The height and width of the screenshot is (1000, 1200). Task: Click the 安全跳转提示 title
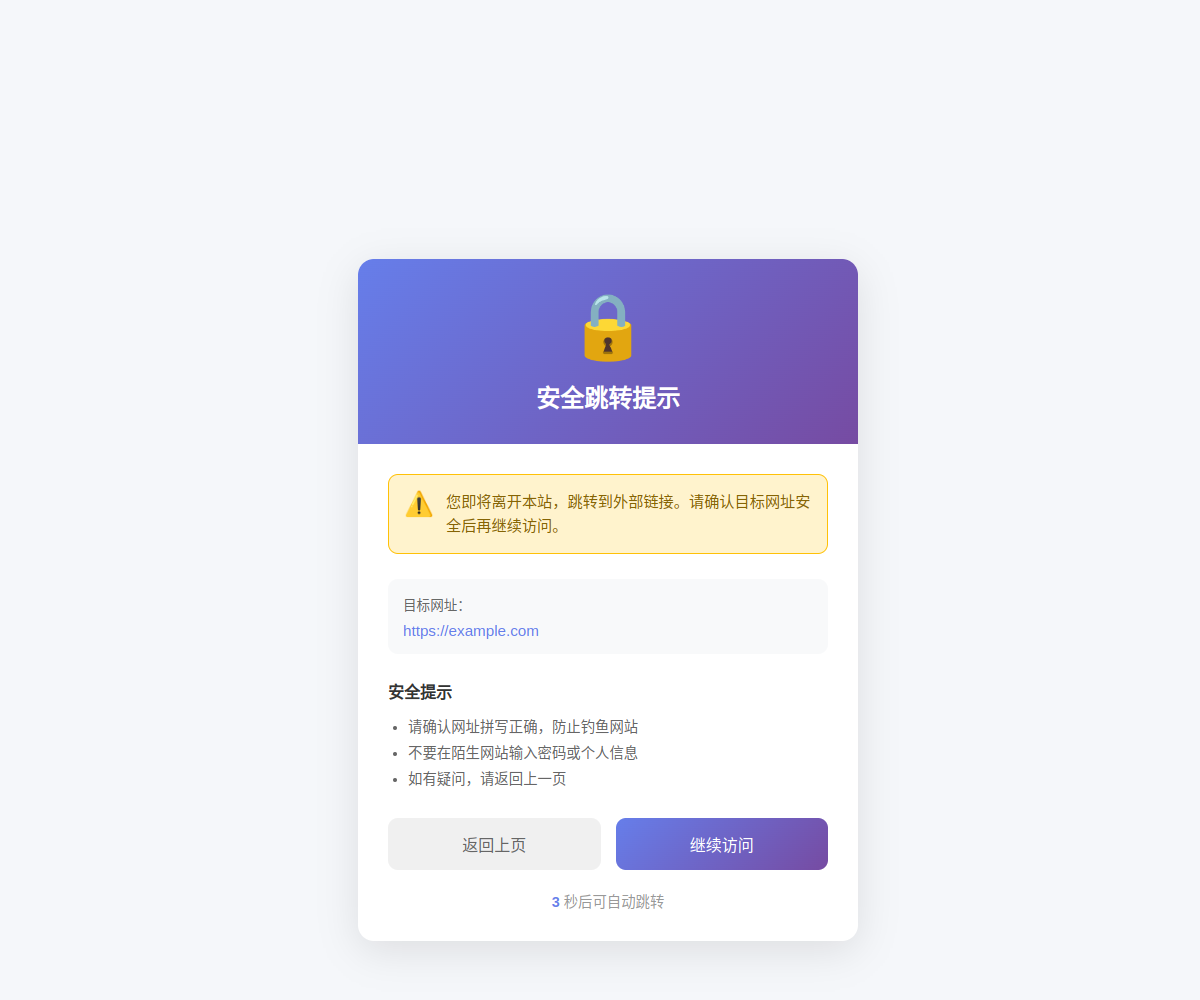(x=608, y=398)
